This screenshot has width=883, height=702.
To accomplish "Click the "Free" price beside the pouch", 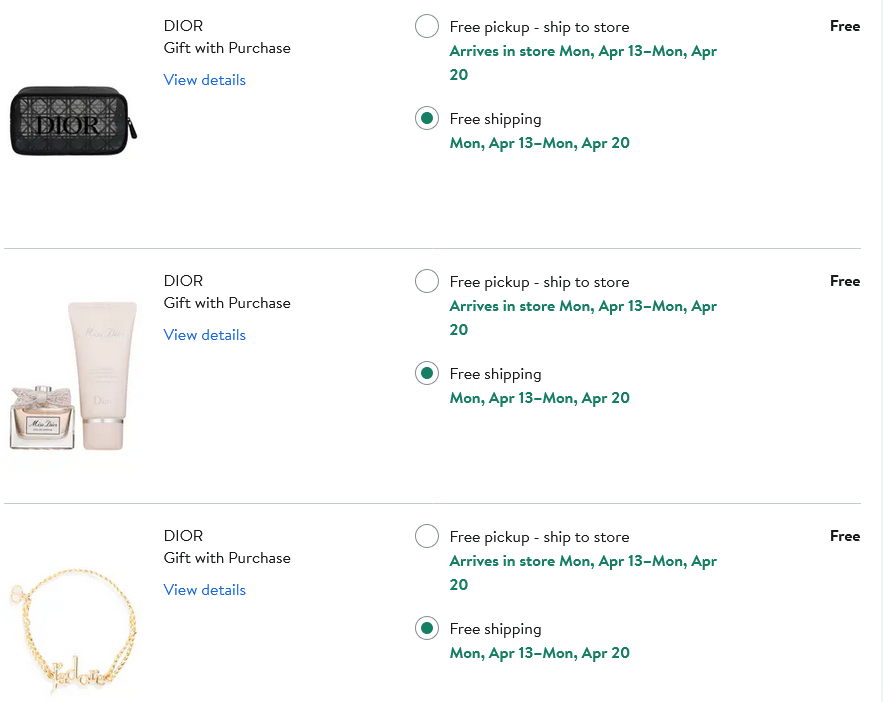I will pyautogui.click(x=844, y=26).
